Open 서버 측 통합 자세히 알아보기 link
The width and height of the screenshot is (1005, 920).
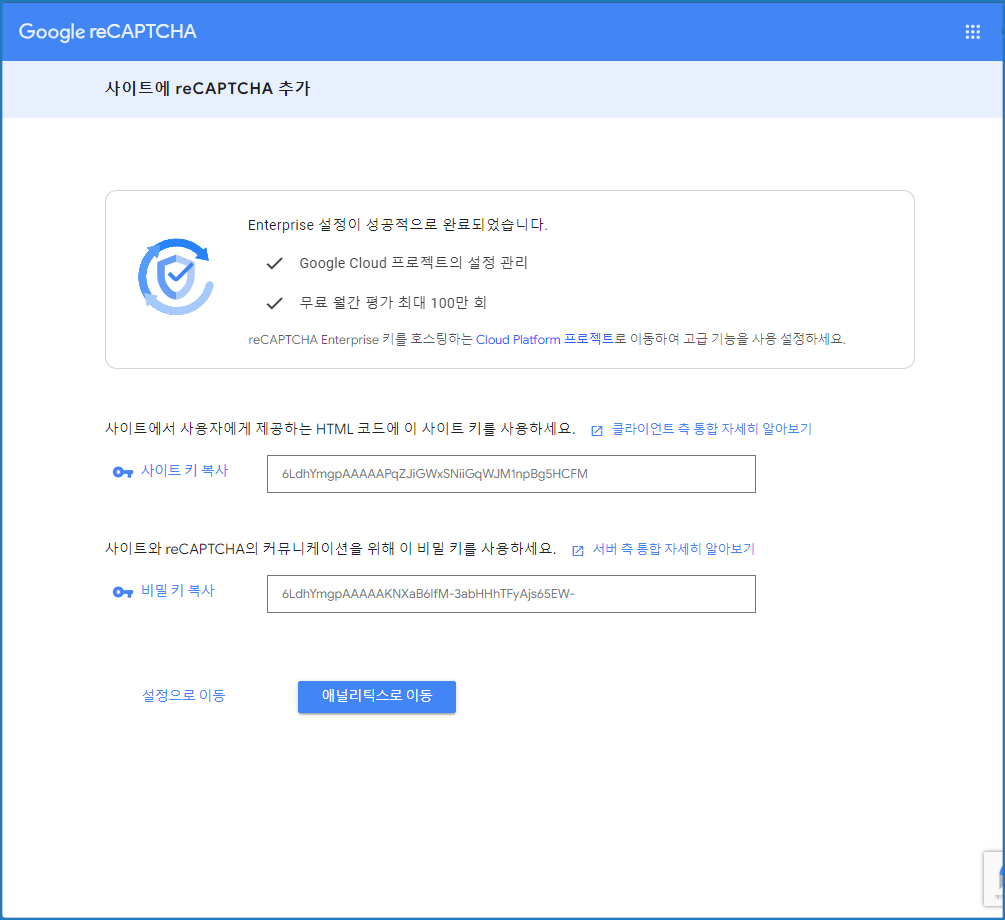673,549
